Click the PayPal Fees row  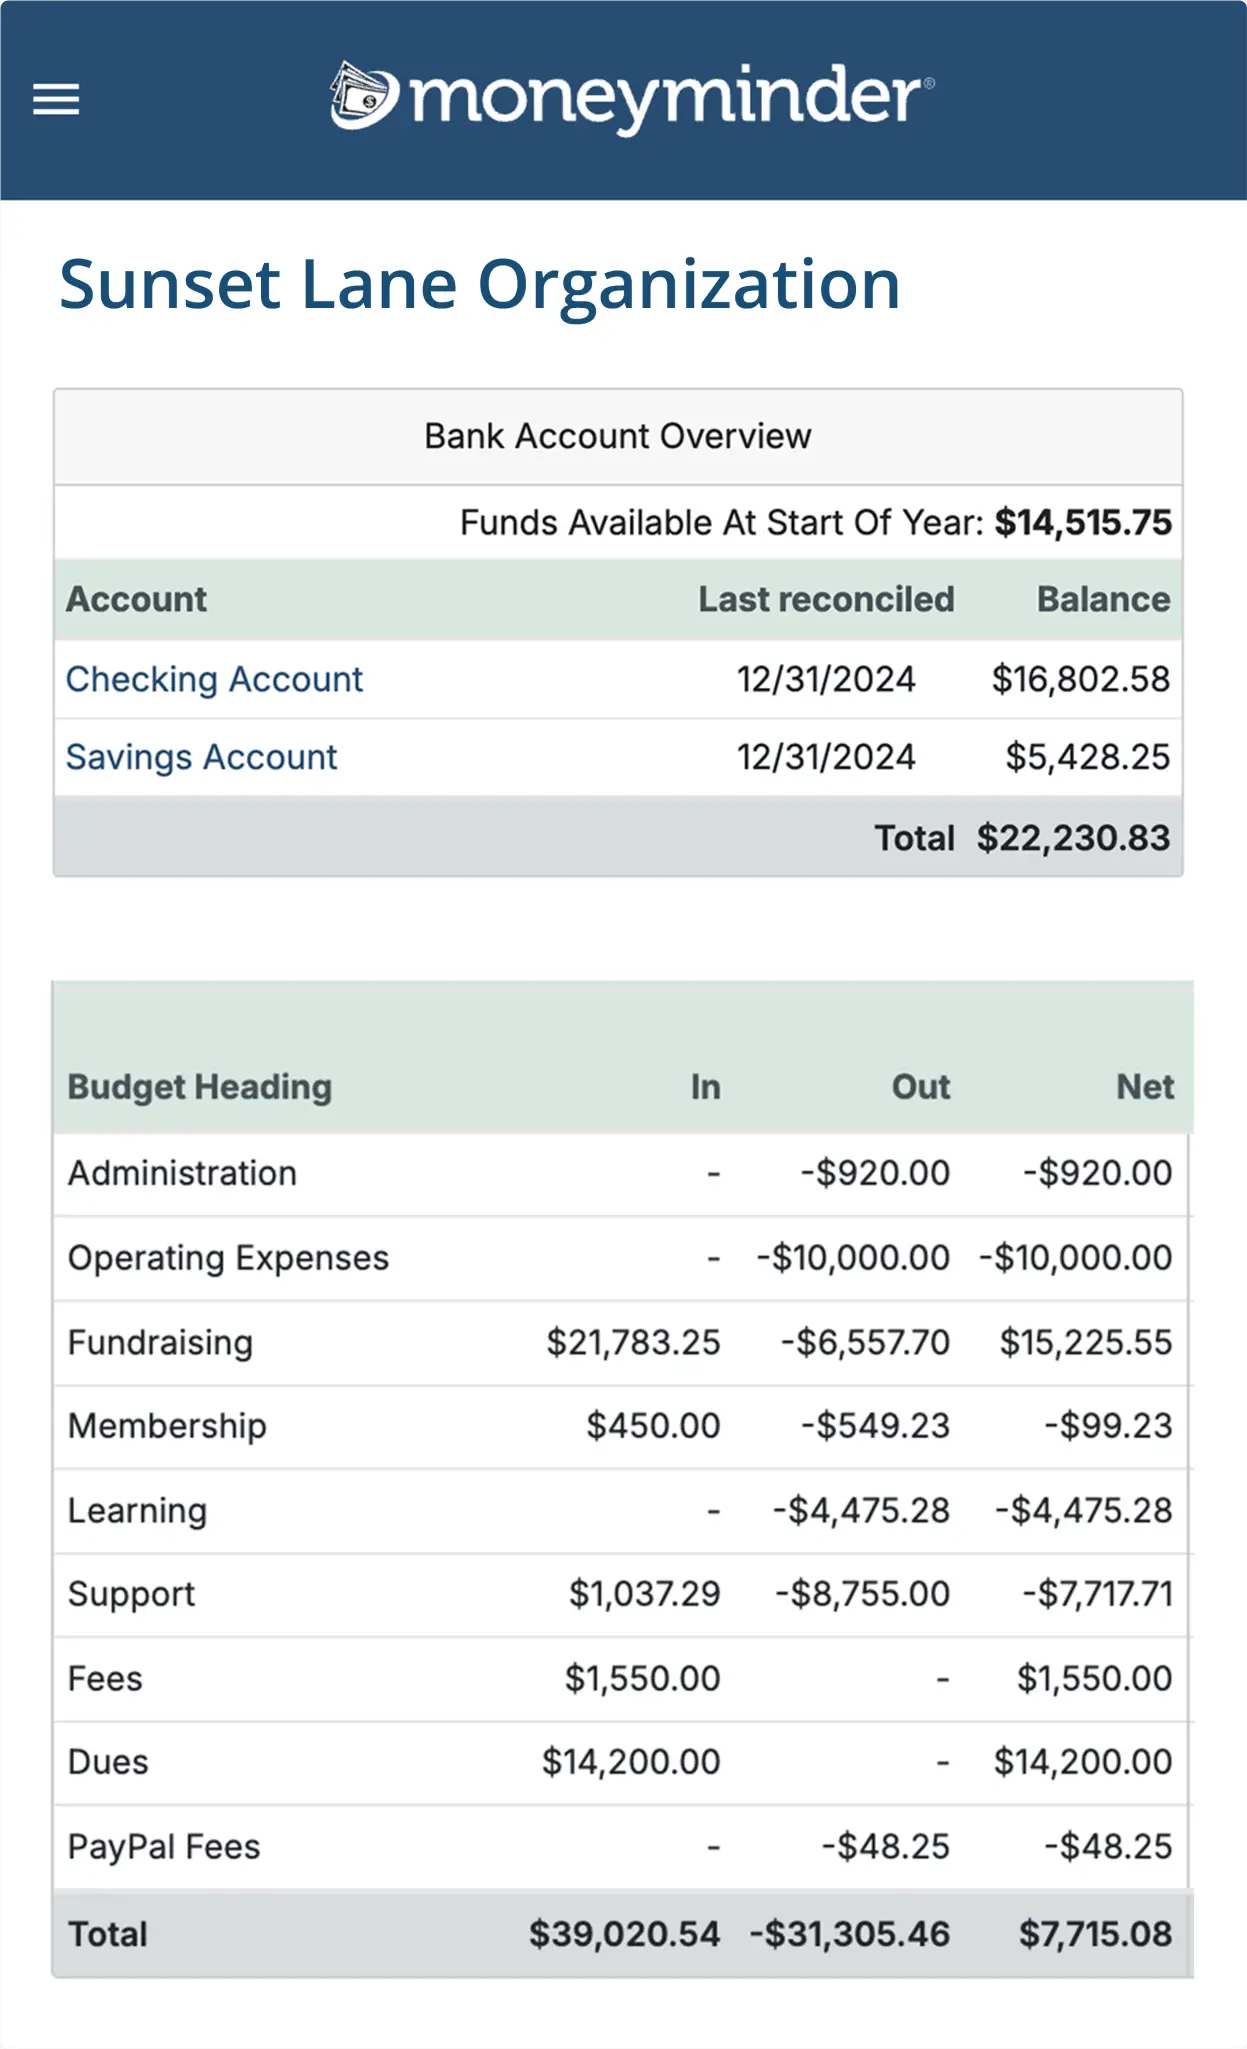[x=164, y=1846]
